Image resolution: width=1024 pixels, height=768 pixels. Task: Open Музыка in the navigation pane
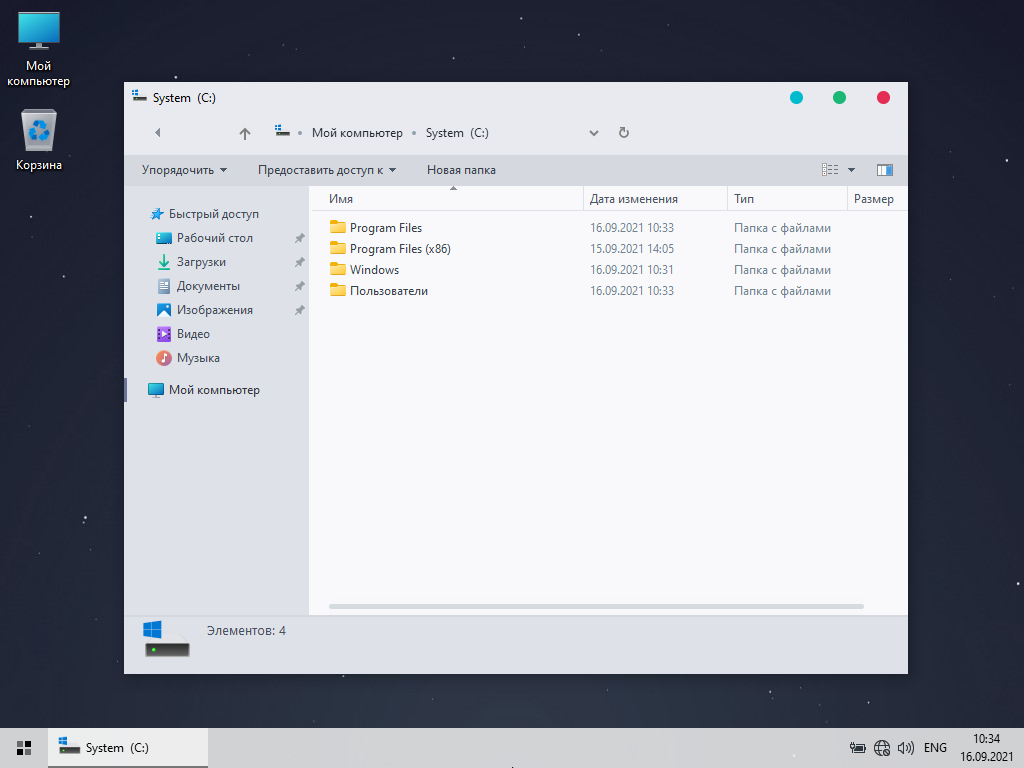click(x=198, y=358)
